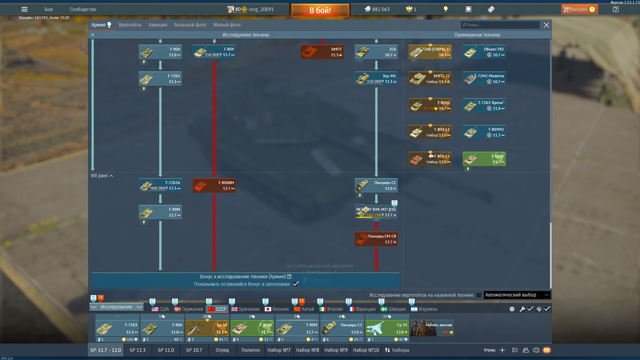
Task: Select the Германия nation tab
Action: (188, 309)
